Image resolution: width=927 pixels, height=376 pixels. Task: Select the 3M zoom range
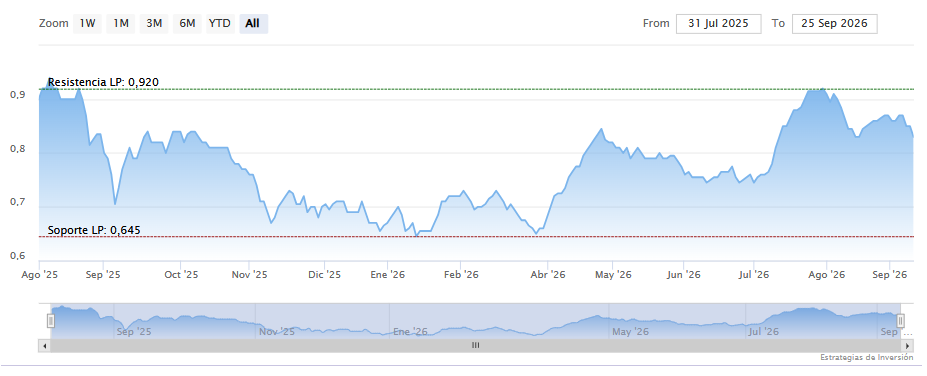[x=154, y=24]
